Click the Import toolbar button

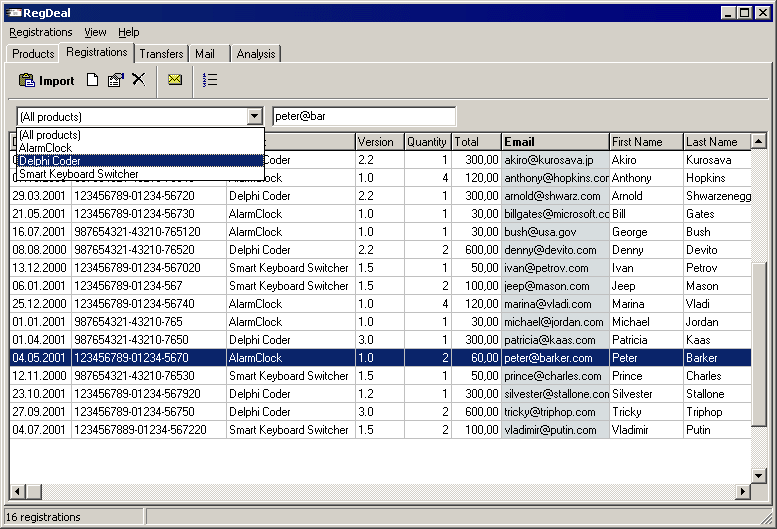point(46,80)
